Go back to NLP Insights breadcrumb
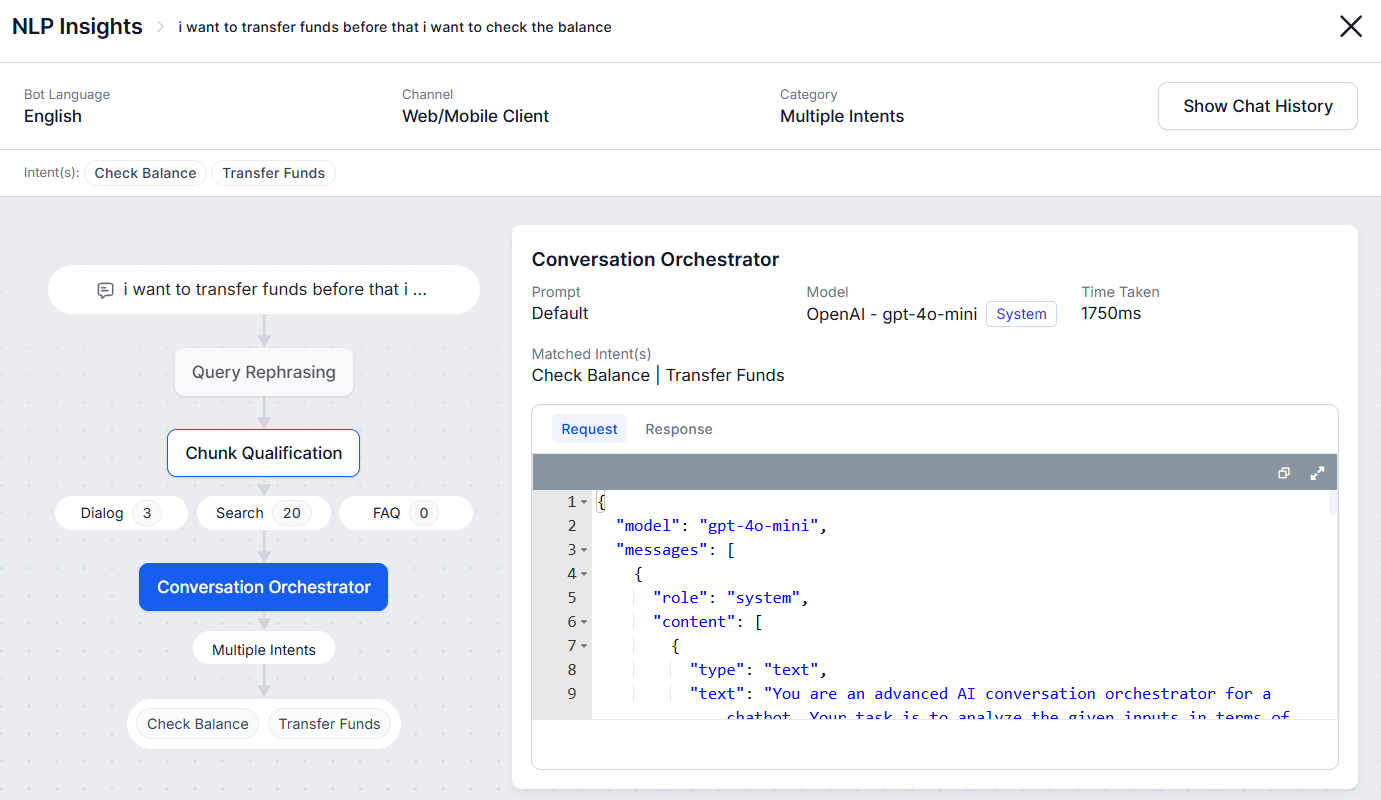Screen dimensions: 1381x800 point(77,27)
